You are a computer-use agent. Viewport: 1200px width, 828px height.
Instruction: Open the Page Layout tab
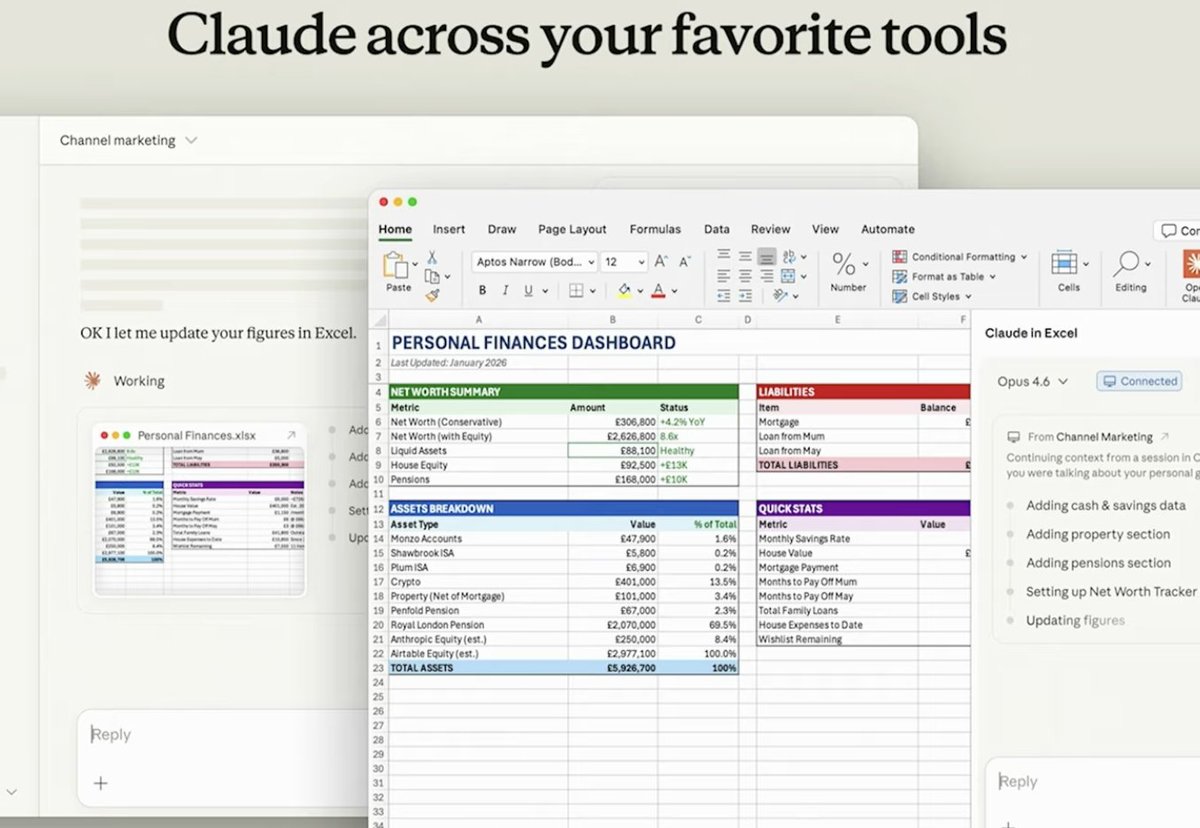click(572, 229)
